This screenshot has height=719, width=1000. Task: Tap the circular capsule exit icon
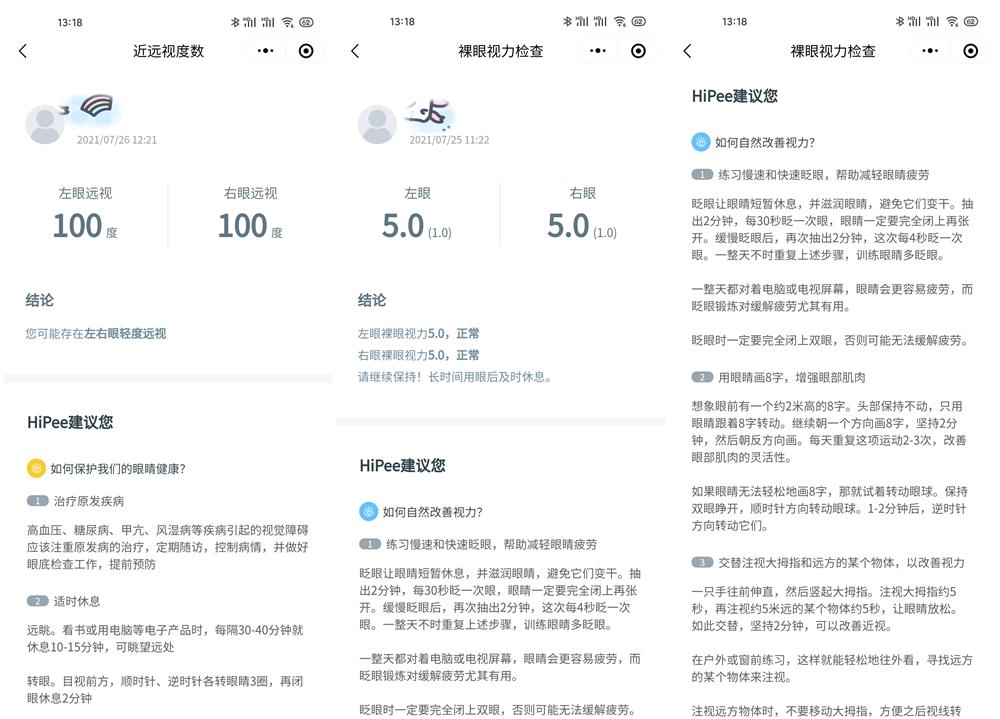(x=305, y=50)
